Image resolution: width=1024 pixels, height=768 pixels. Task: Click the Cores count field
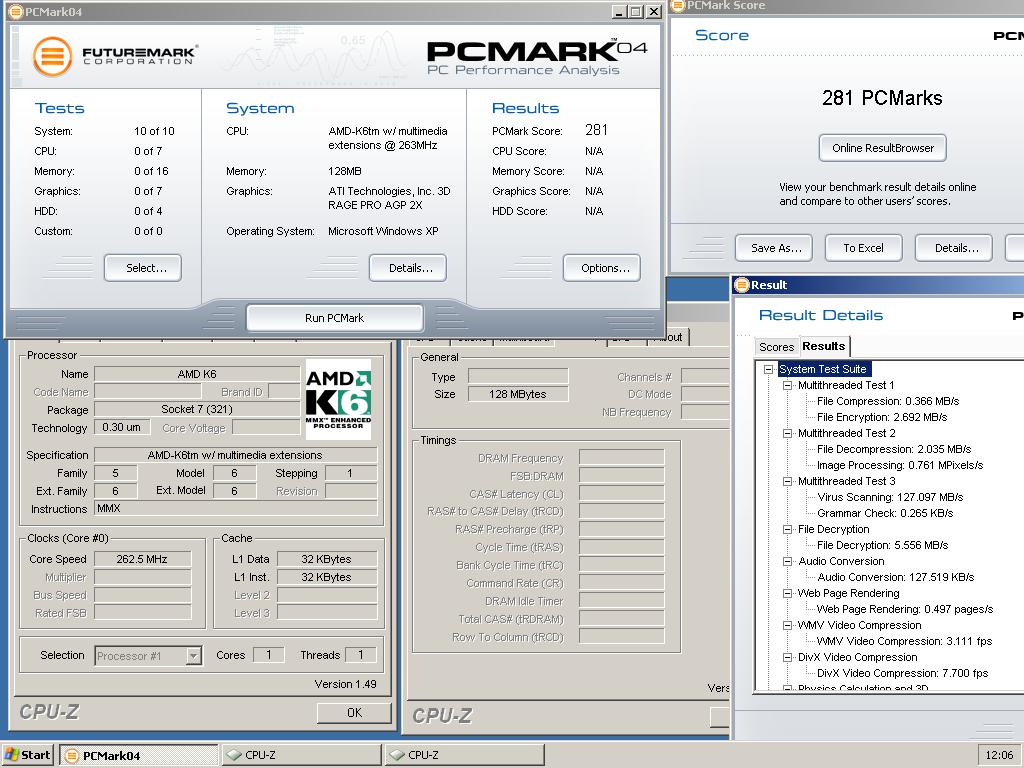(268, 655)
